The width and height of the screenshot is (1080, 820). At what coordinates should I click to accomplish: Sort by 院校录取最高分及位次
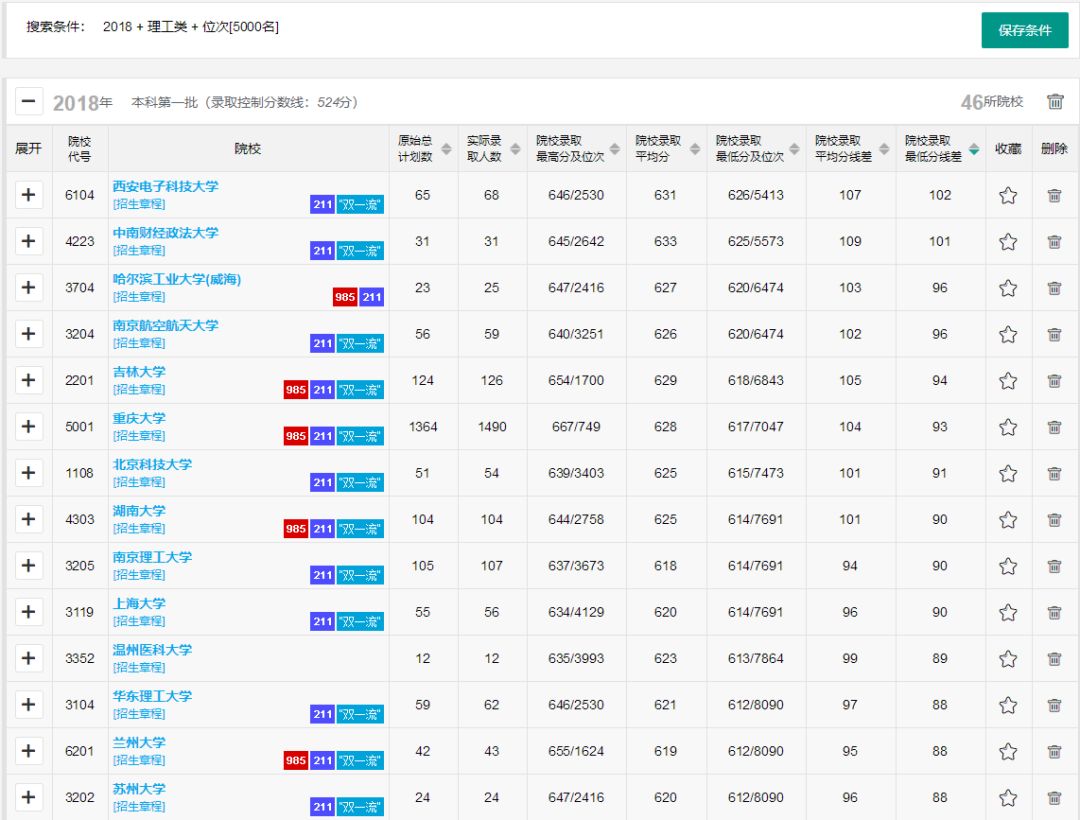(614, 149)
